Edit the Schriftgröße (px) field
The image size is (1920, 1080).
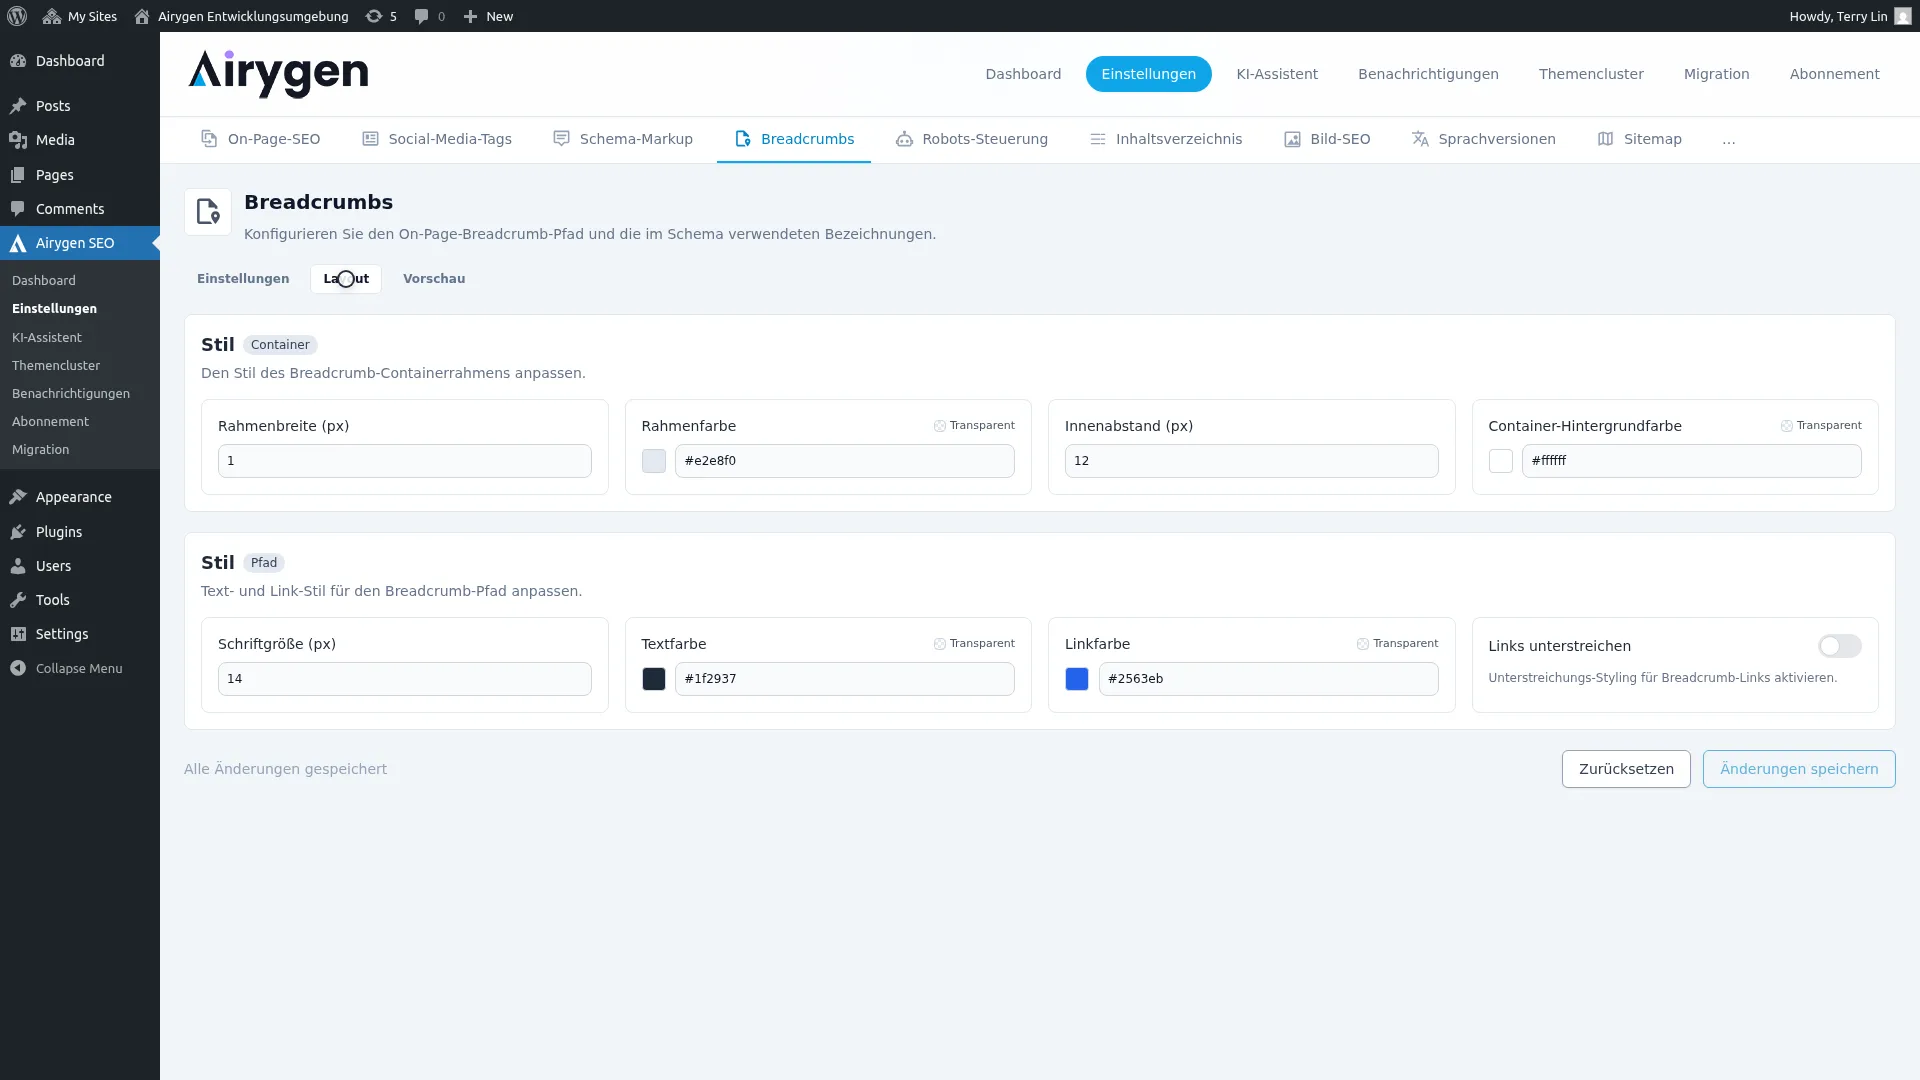click(405, 679)
